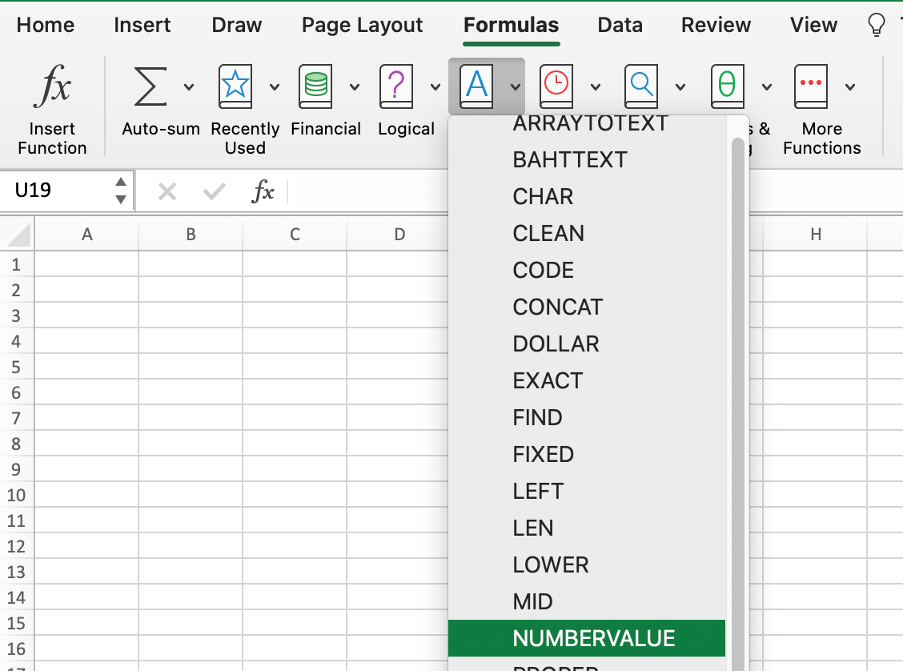Click the Math & Trig theta icon
Viewport: 904px width, 672px height.
(x=727, y=87)
